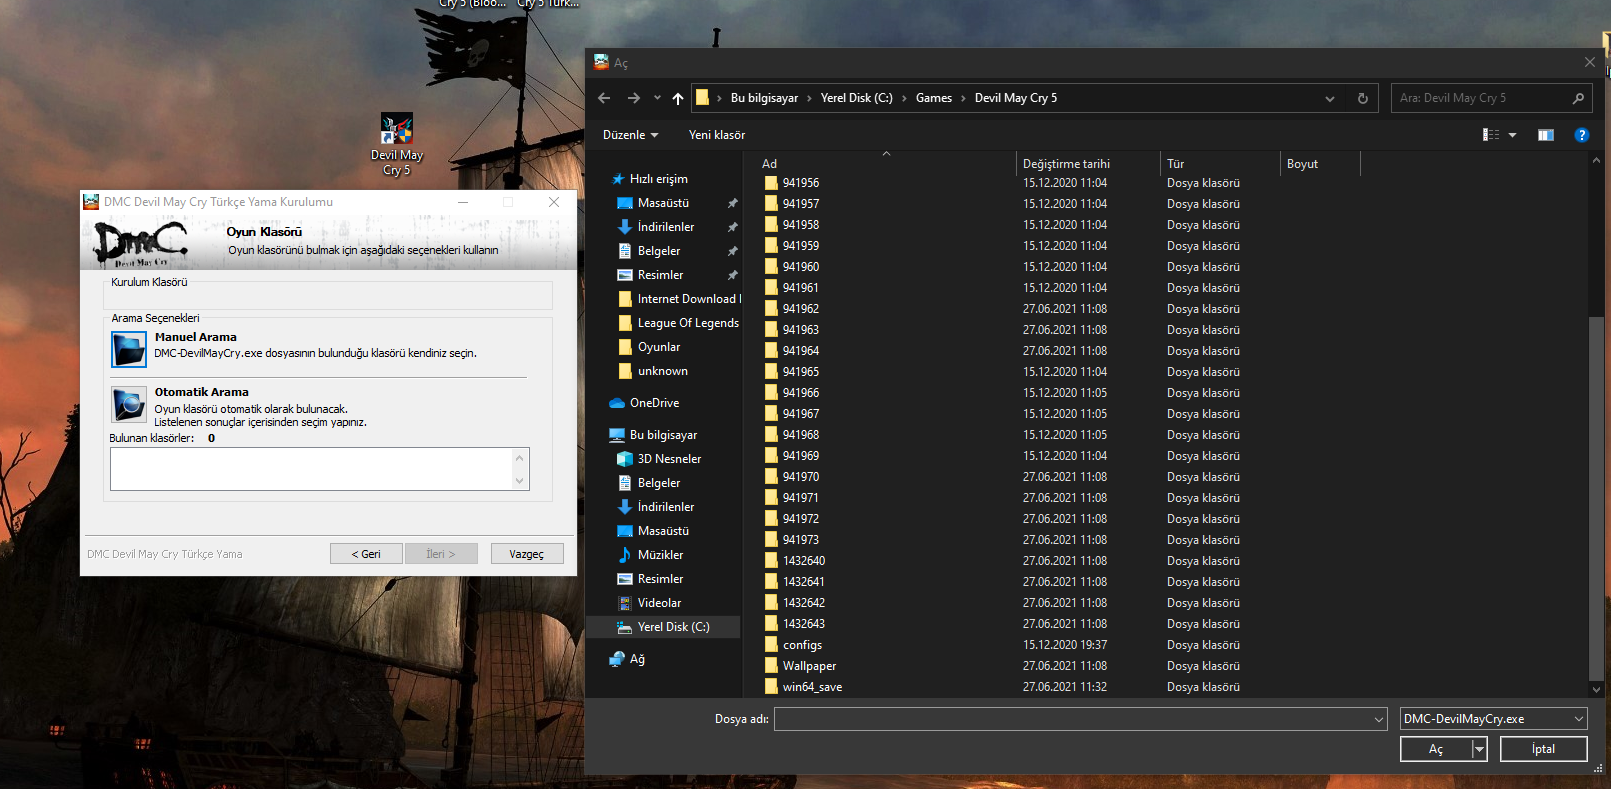
Task: Click the Otomatik Arama search icon
Action: [x=129, y=404]
